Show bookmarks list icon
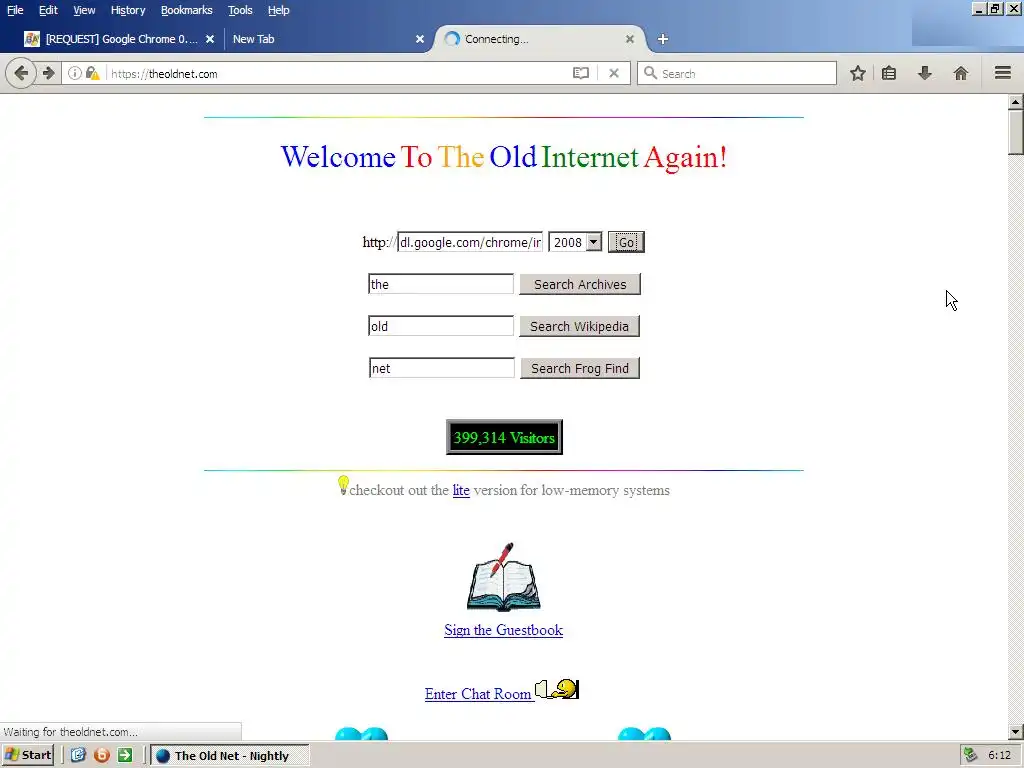The width and height of the screenshot is (1024, 768). click(889, 73)
